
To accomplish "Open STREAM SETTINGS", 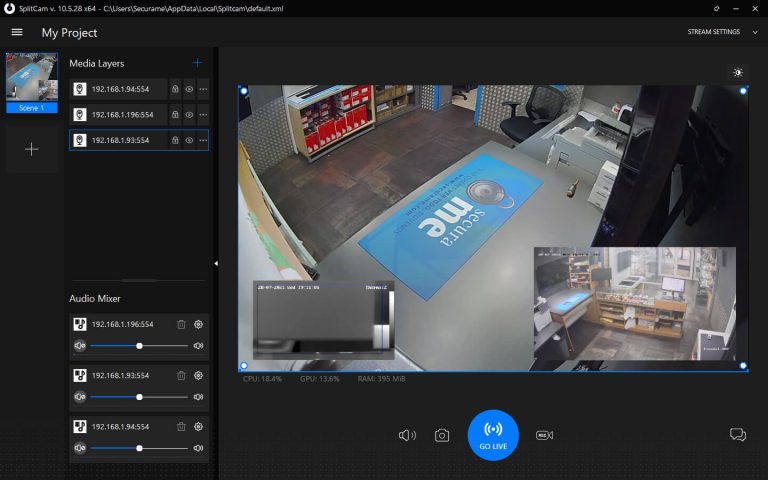I will pyautogui.click(x=713, y=32).
